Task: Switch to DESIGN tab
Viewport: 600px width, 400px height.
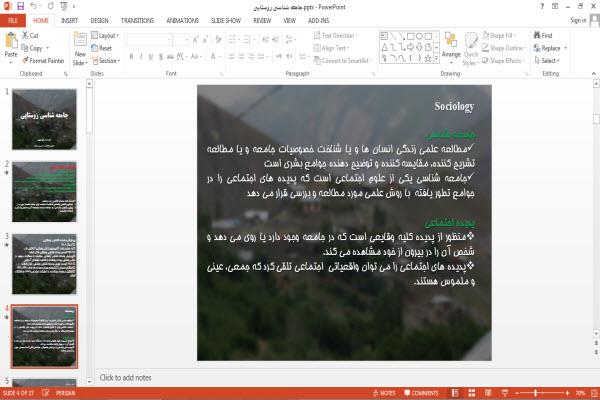Action: point(99,21)
